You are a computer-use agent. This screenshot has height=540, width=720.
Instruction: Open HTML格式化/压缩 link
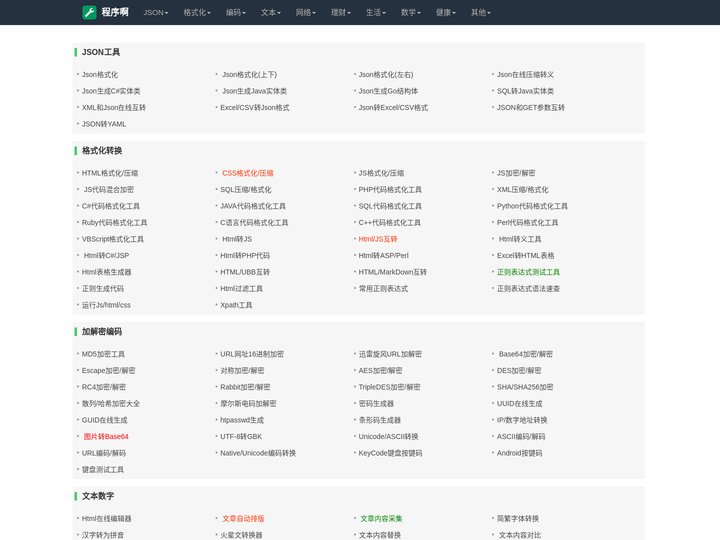[110, 173]
